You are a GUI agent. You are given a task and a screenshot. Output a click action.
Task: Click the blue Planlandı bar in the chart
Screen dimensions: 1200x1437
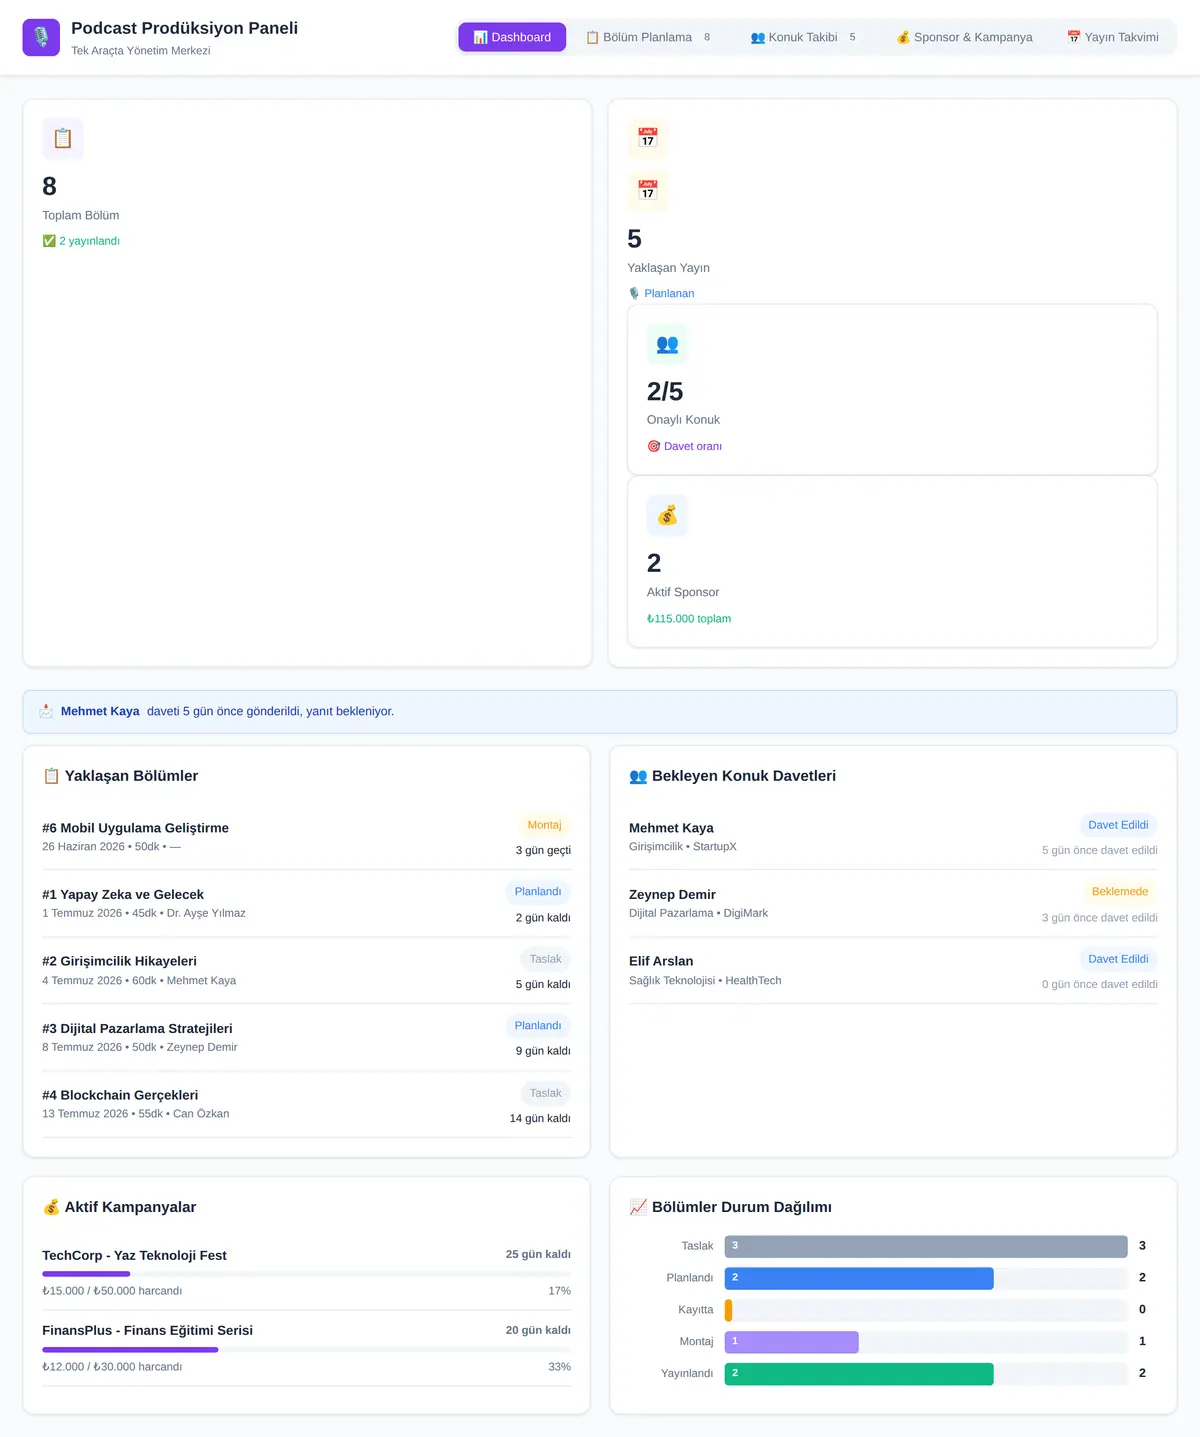pyautogui.click(x=859, y=1278)
